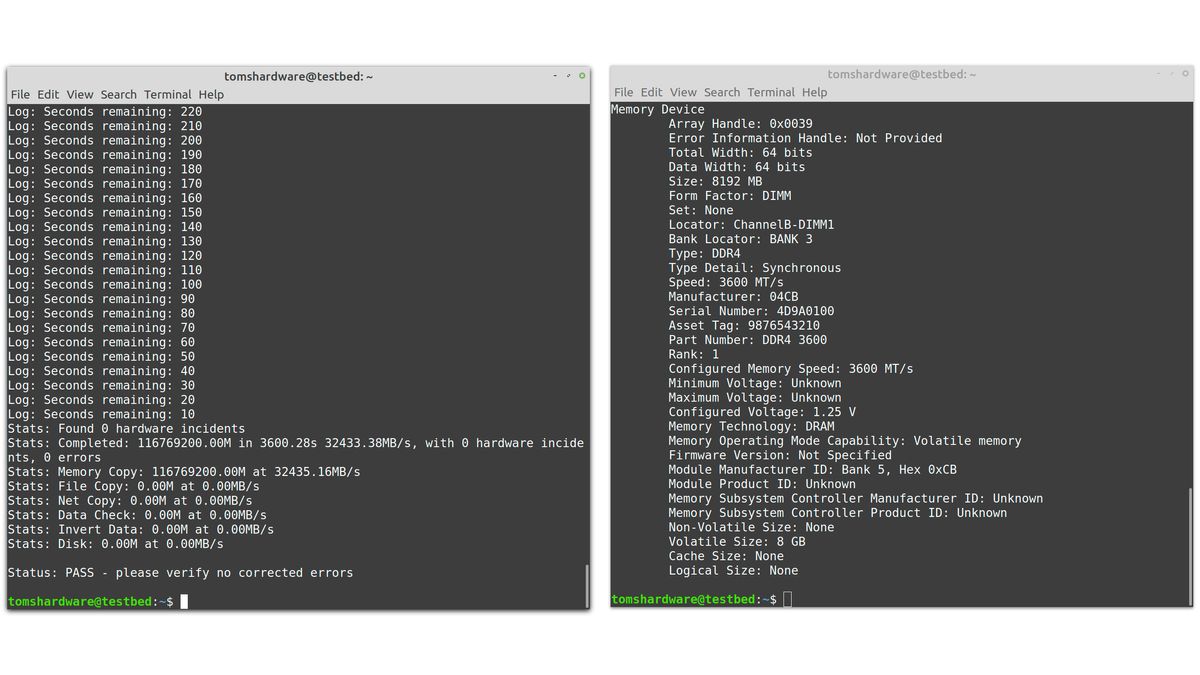
Task: Click 'Serial Number: 4D9A0100' line
Action: point(751,311)
